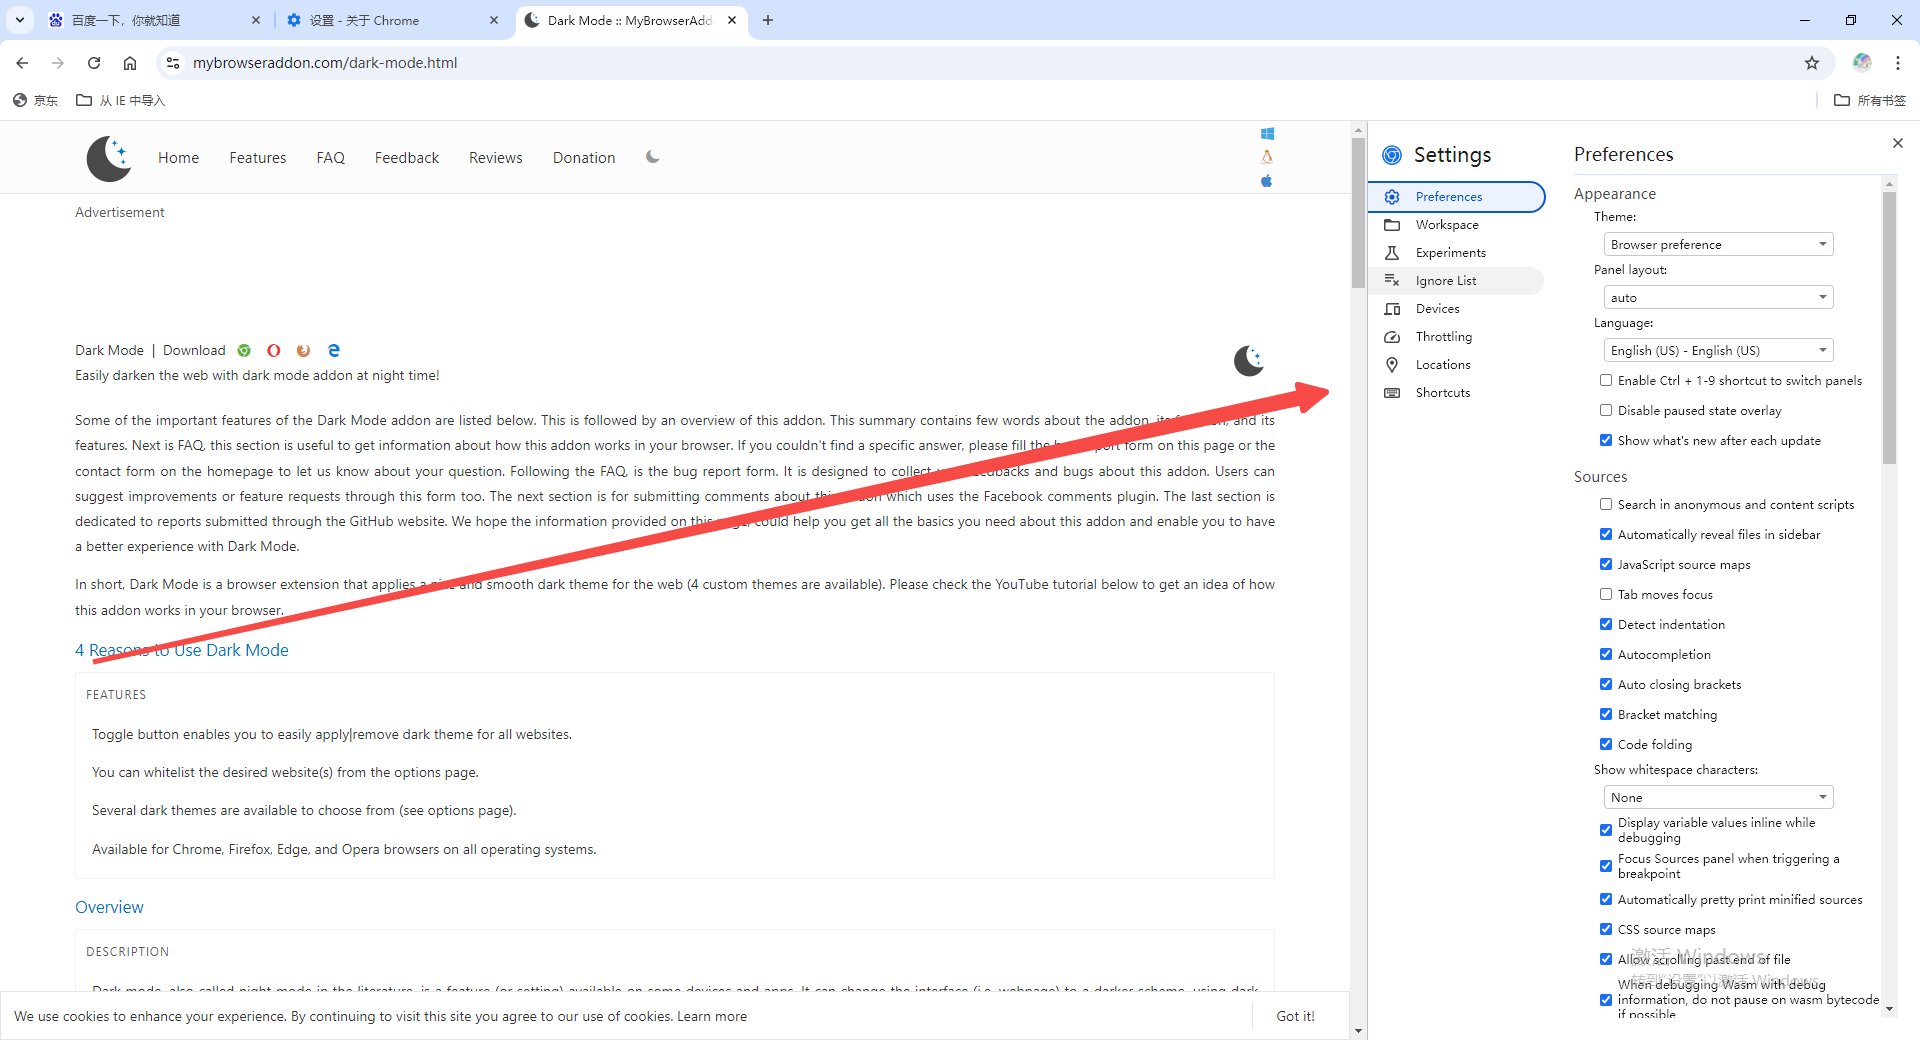Bookmark this page with the star icon

click(1812, 63)
